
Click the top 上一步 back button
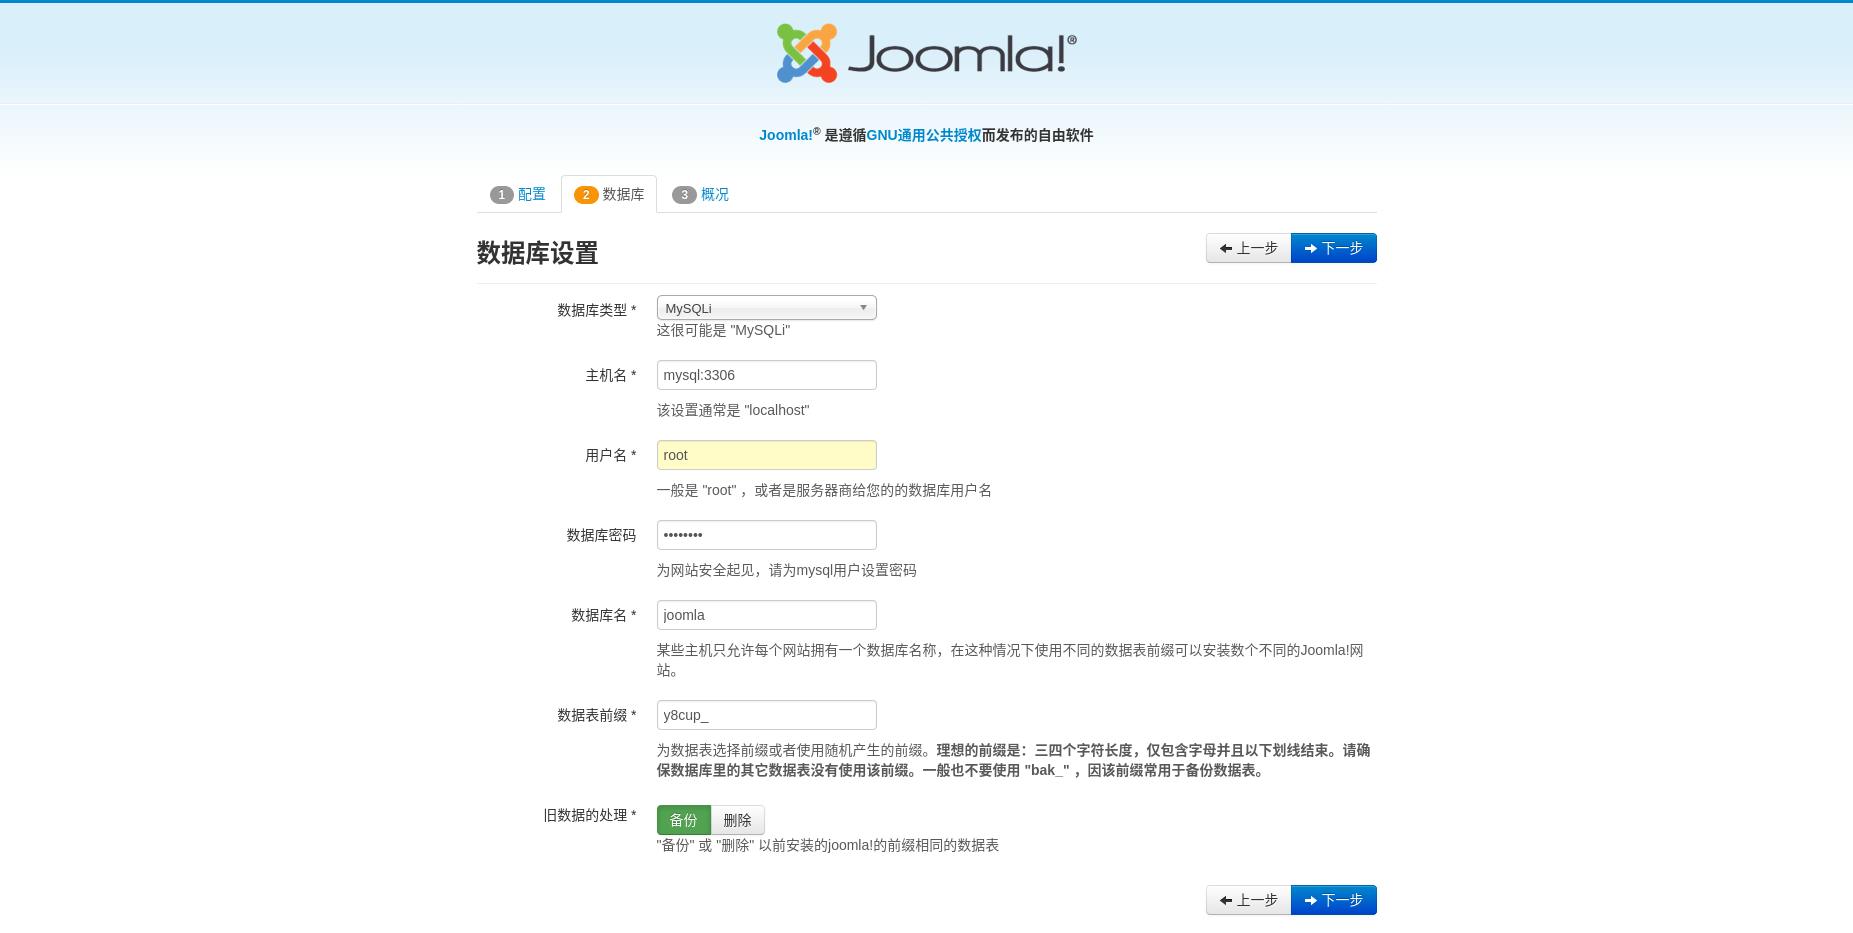(x=1248, y=248)
